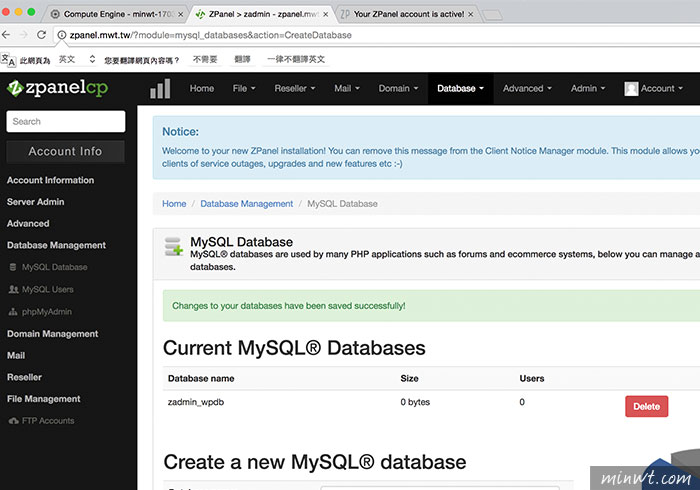The image size is (700, 490).
Task: Switch to the Compute Engine browser tab
Action: (x=117, y=14)
